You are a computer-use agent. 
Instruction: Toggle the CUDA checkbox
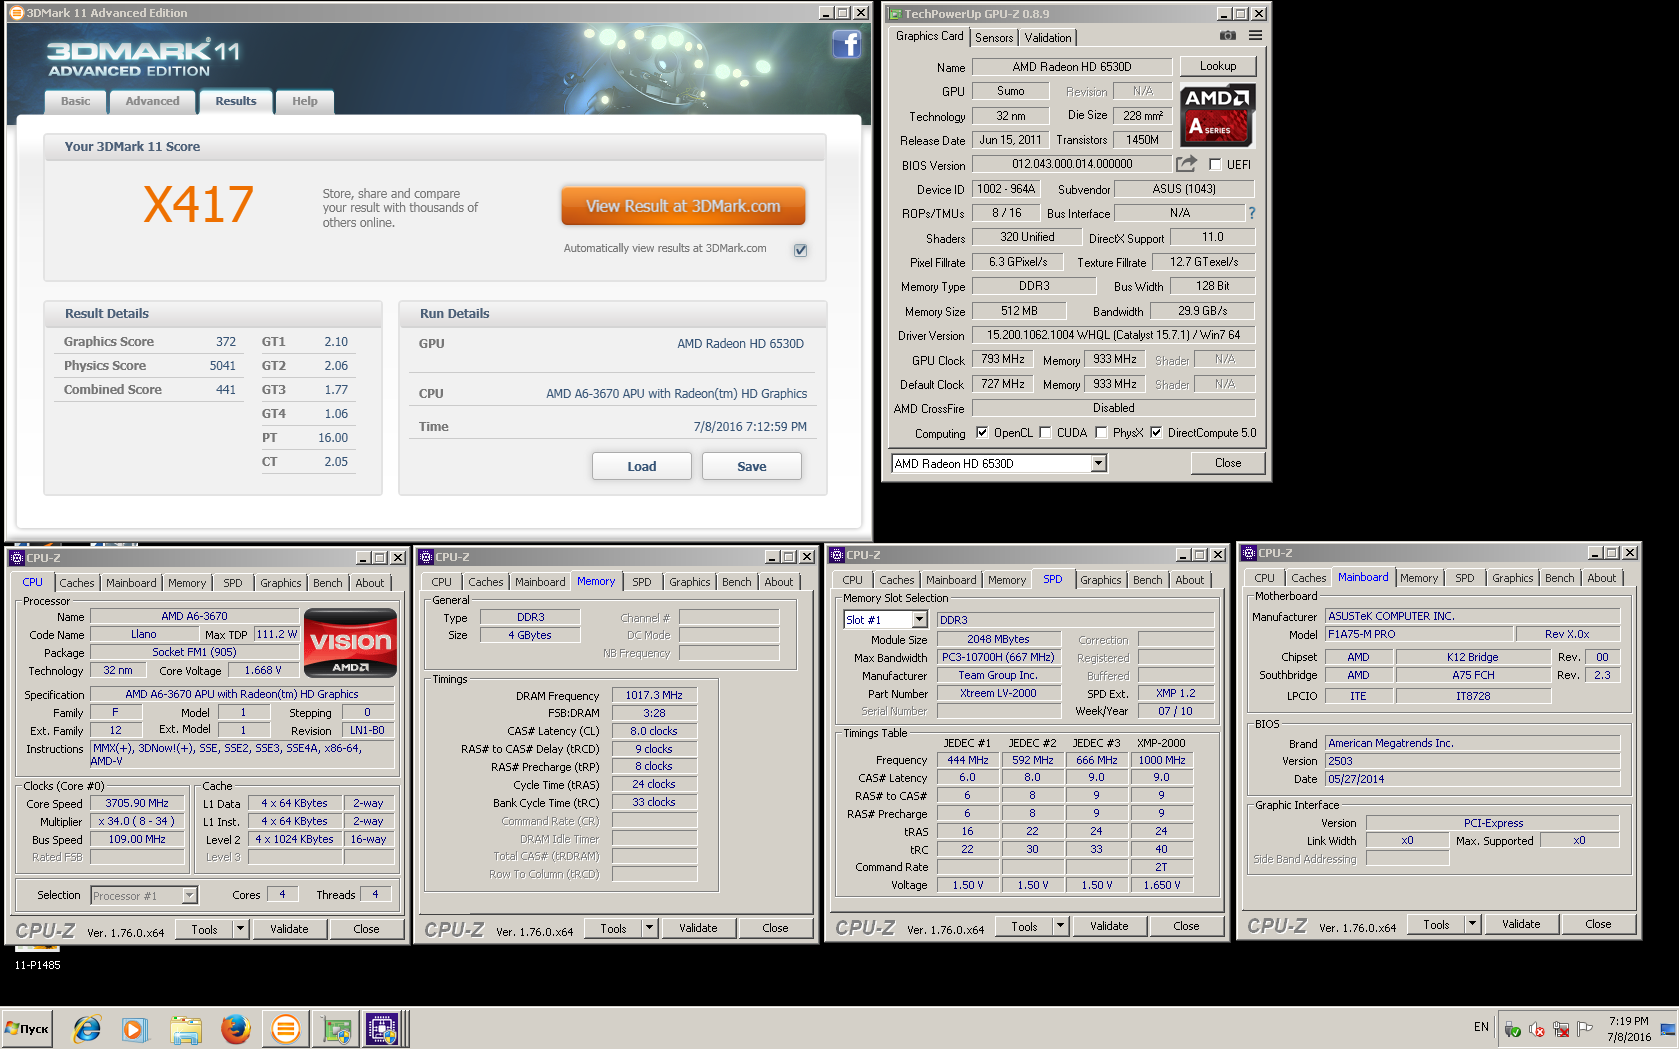point(1045,433)
